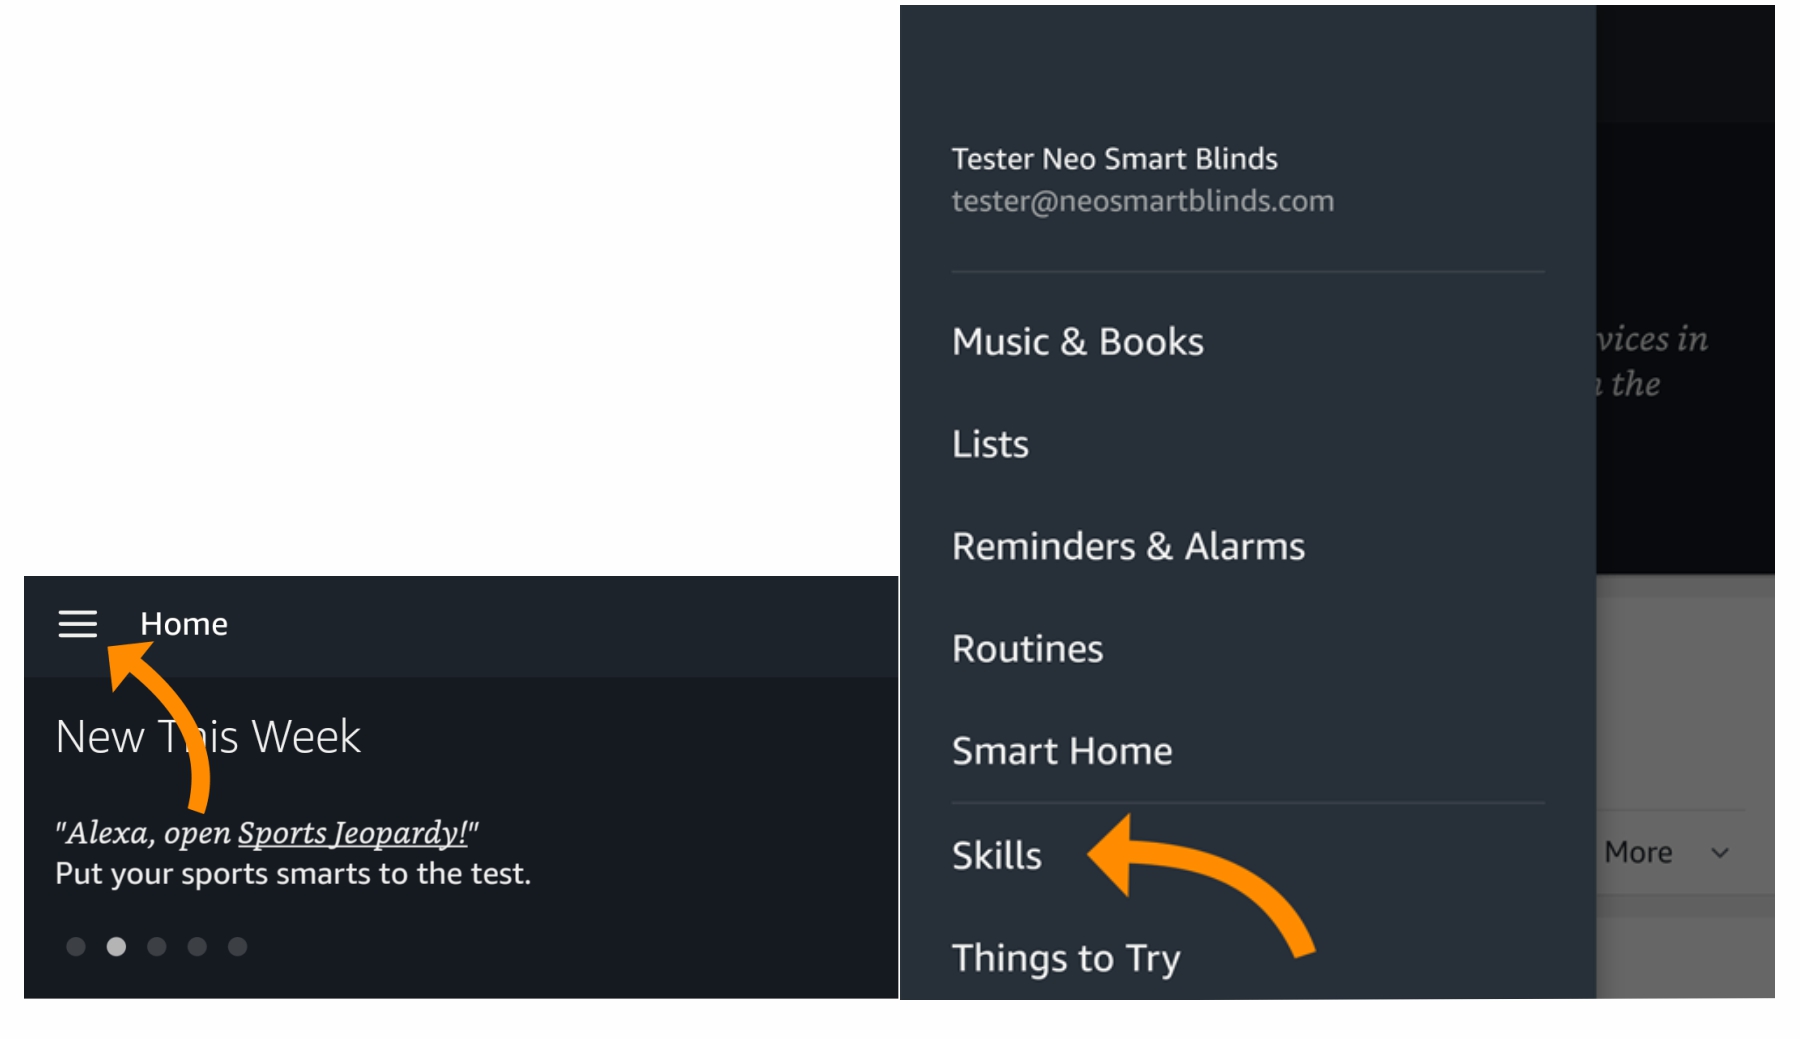Click the Home title in header
Image resolution: width=1800 pixels, height=1039 pixels.
[x=184, y=624]
